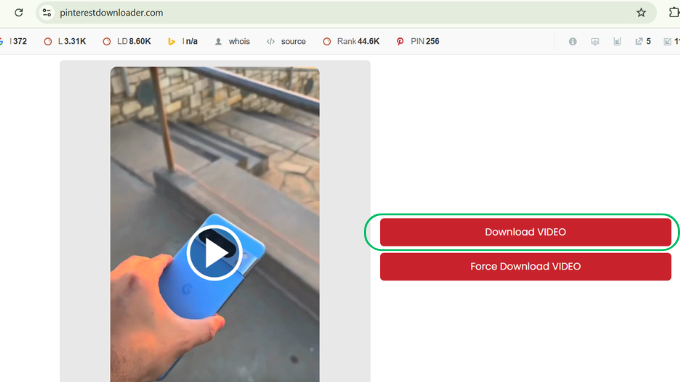Reload the page with the refresh icon
Image resolution: width=680 pixels, height=382 pixels.
(19, 13)
